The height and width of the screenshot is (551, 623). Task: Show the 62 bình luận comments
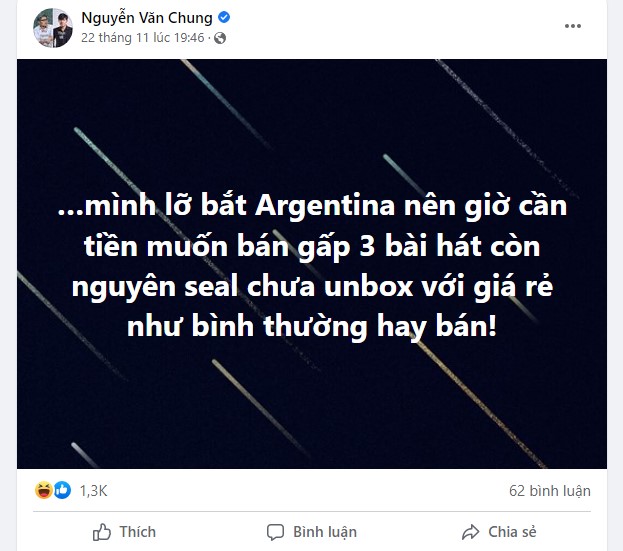[x=549, y=491]
